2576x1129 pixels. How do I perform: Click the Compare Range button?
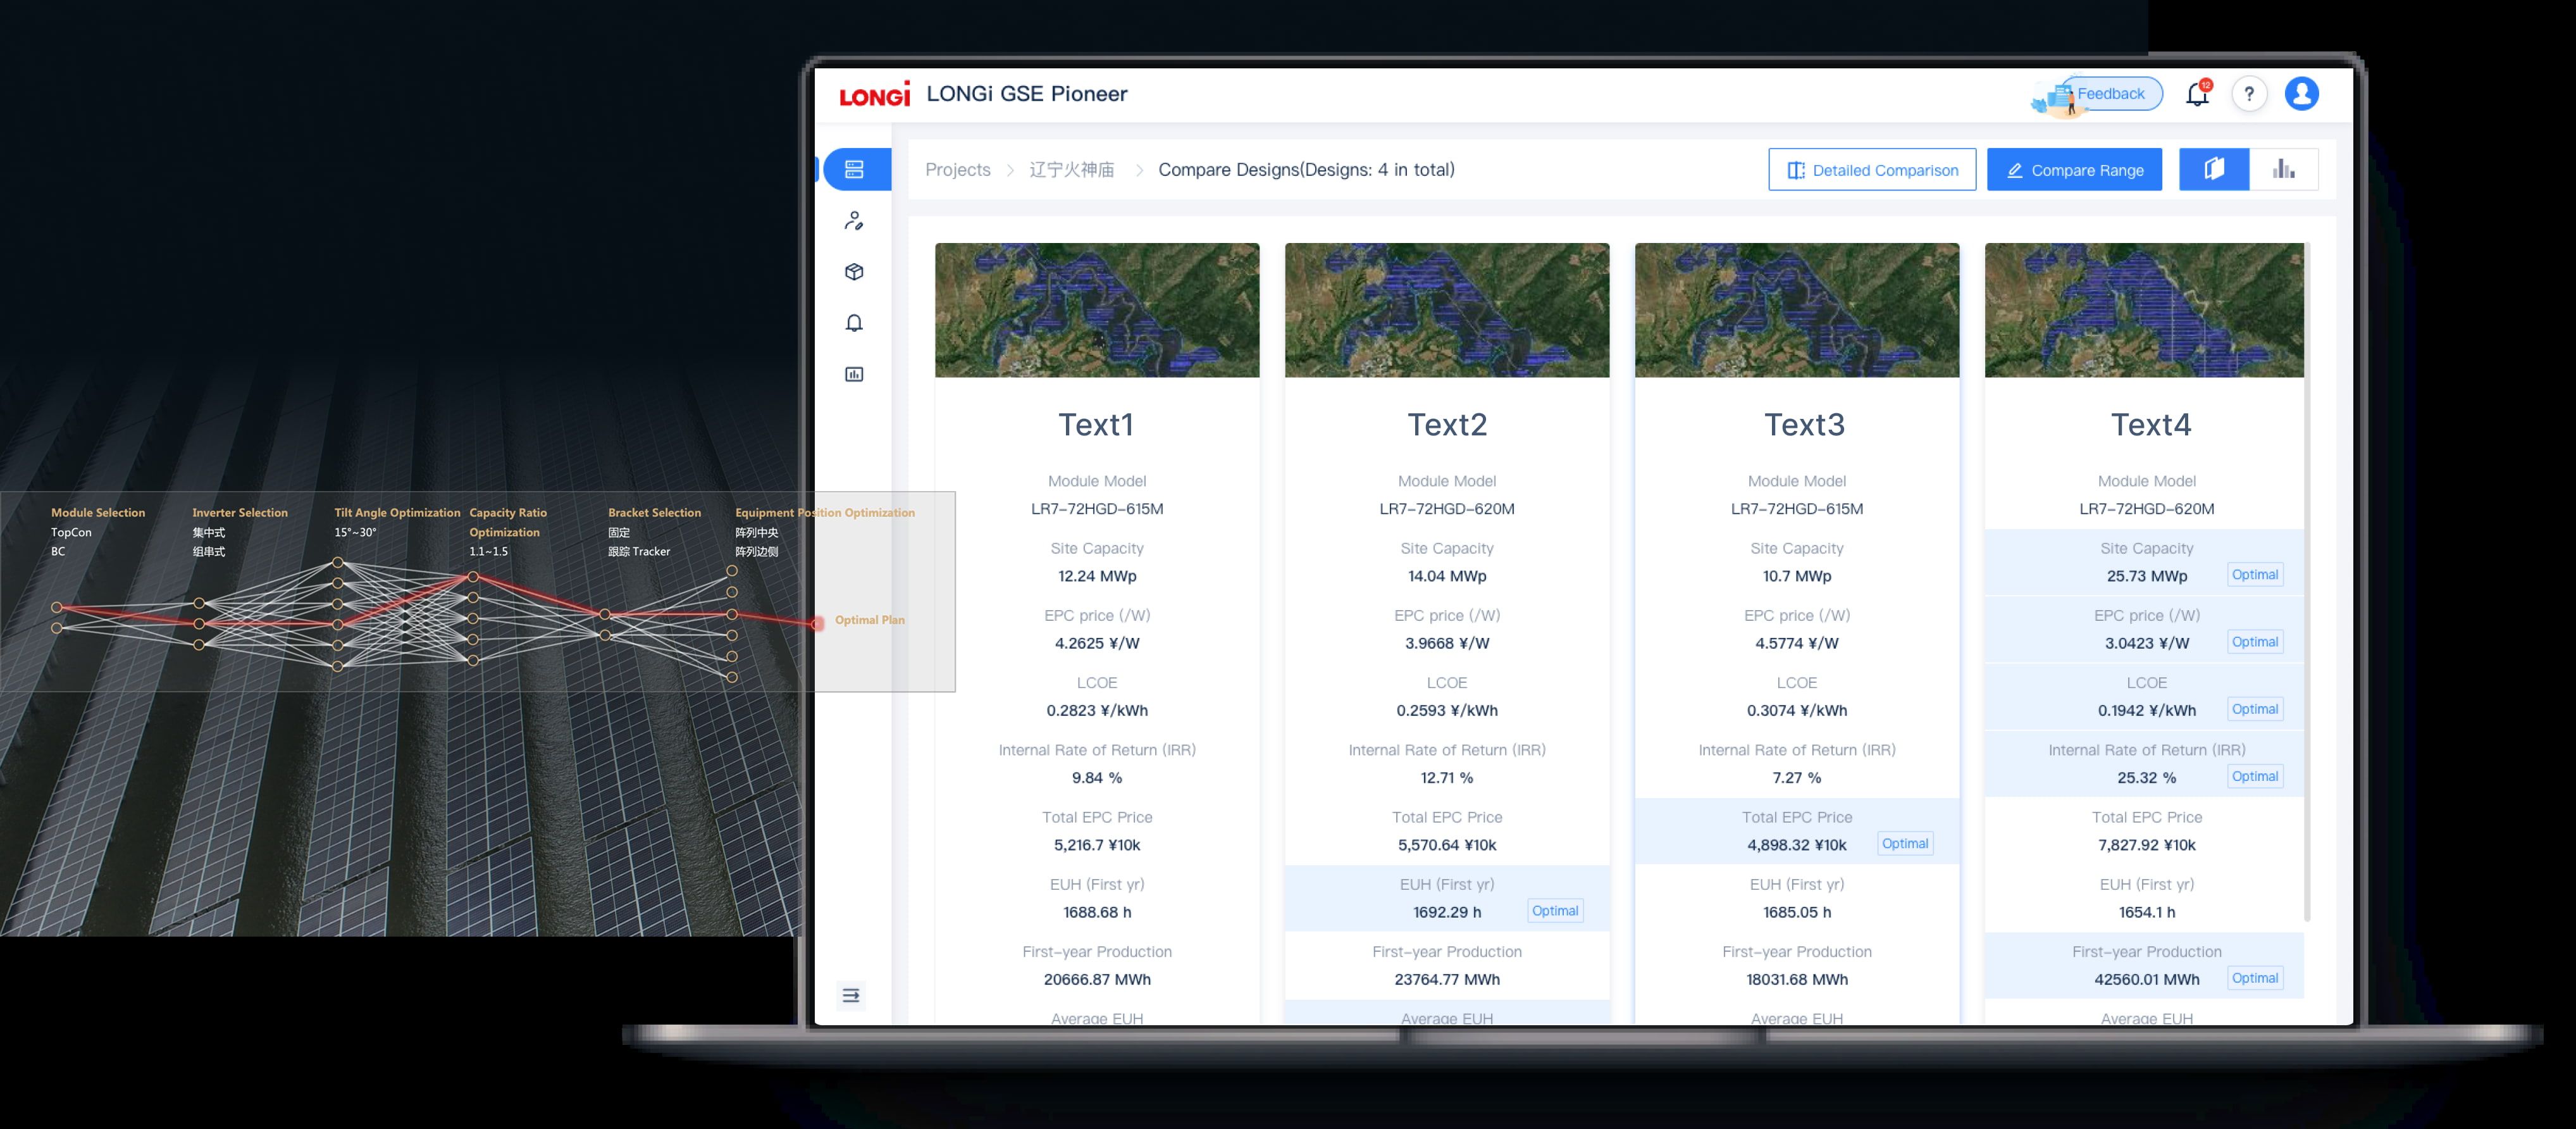(x=2074, y=170)
